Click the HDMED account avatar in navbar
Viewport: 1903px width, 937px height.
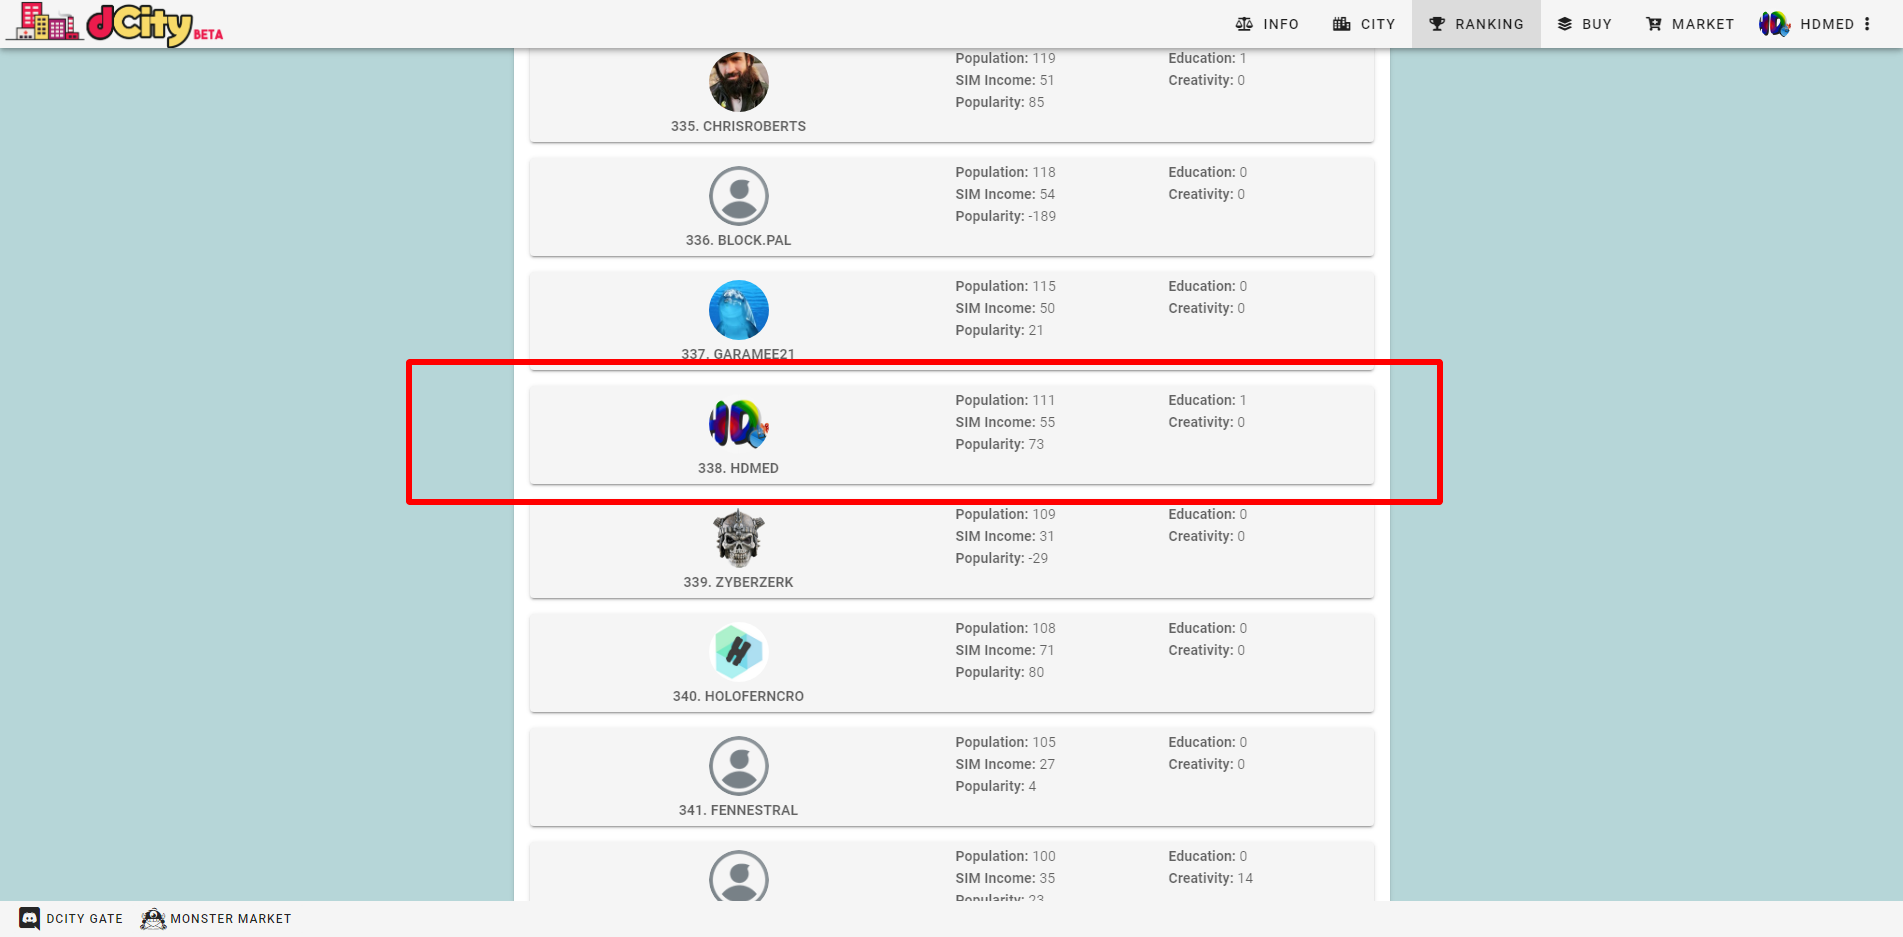tap(1775, 24)
